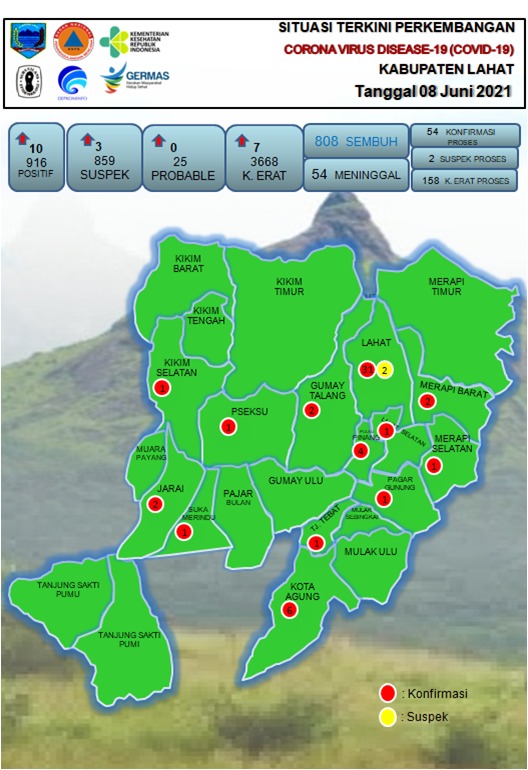
Task: Click the 25 Probable statistic box
Action: 183,158
